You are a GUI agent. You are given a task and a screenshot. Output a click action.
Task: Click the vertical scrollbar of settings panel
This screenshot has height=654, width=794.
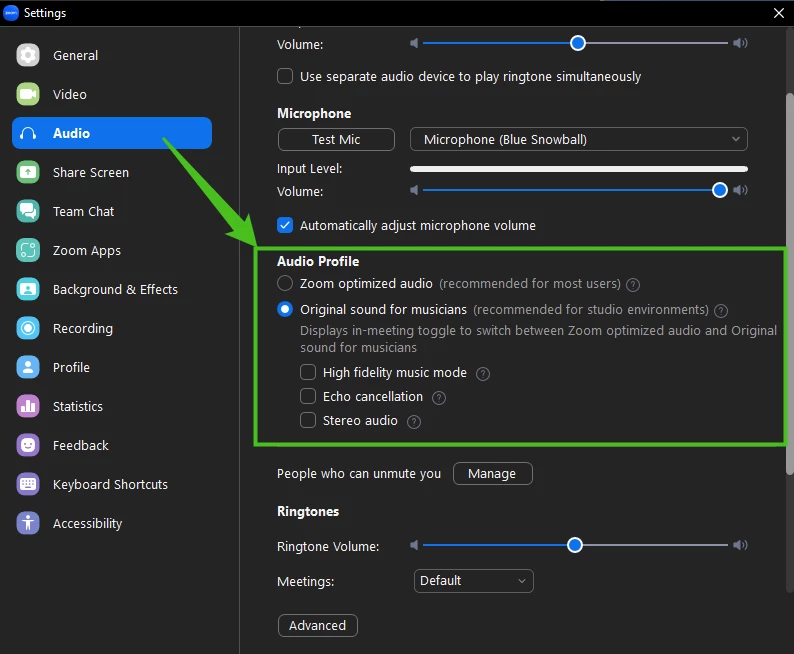pyautogui.click(x=789, y=283)
